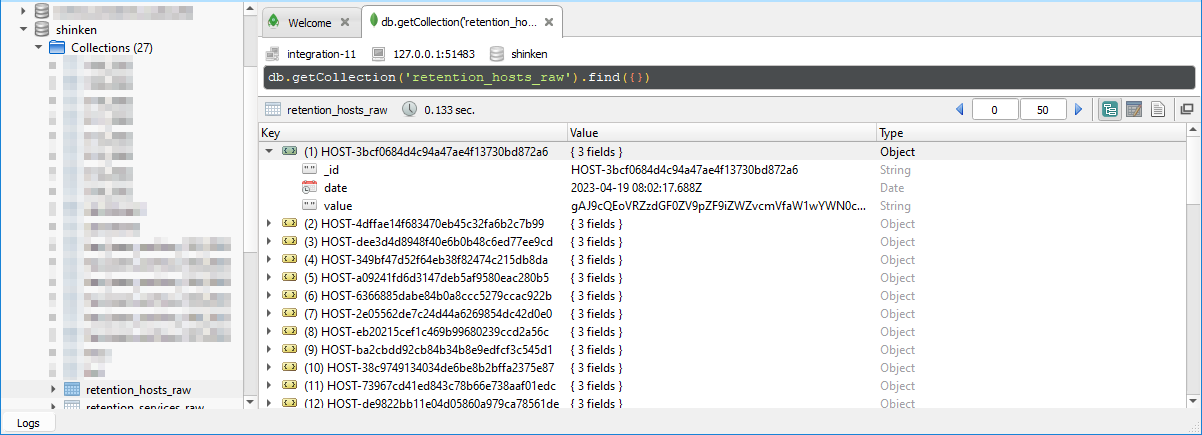1202x435 pixels.
Task: Switch to the Welcome tab
Action: 308,22
